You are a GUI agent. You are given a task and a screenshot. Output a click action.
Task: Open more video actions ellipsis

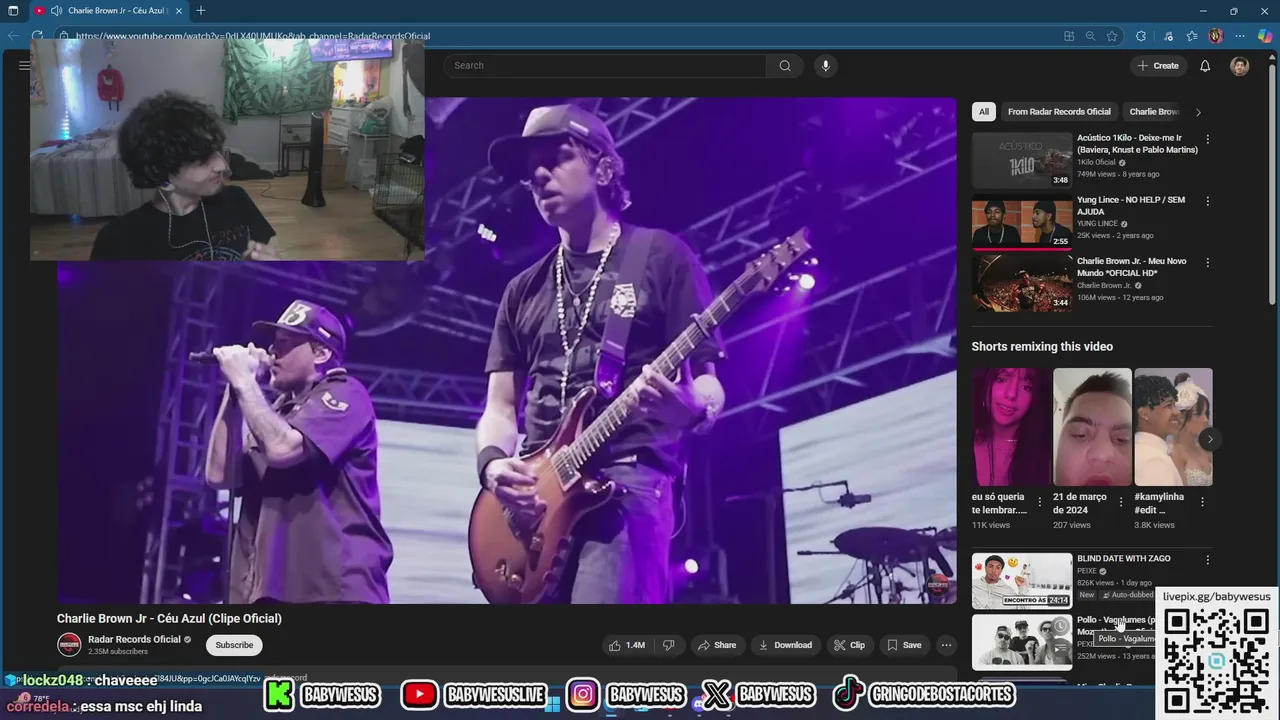(x=946, y=645)
